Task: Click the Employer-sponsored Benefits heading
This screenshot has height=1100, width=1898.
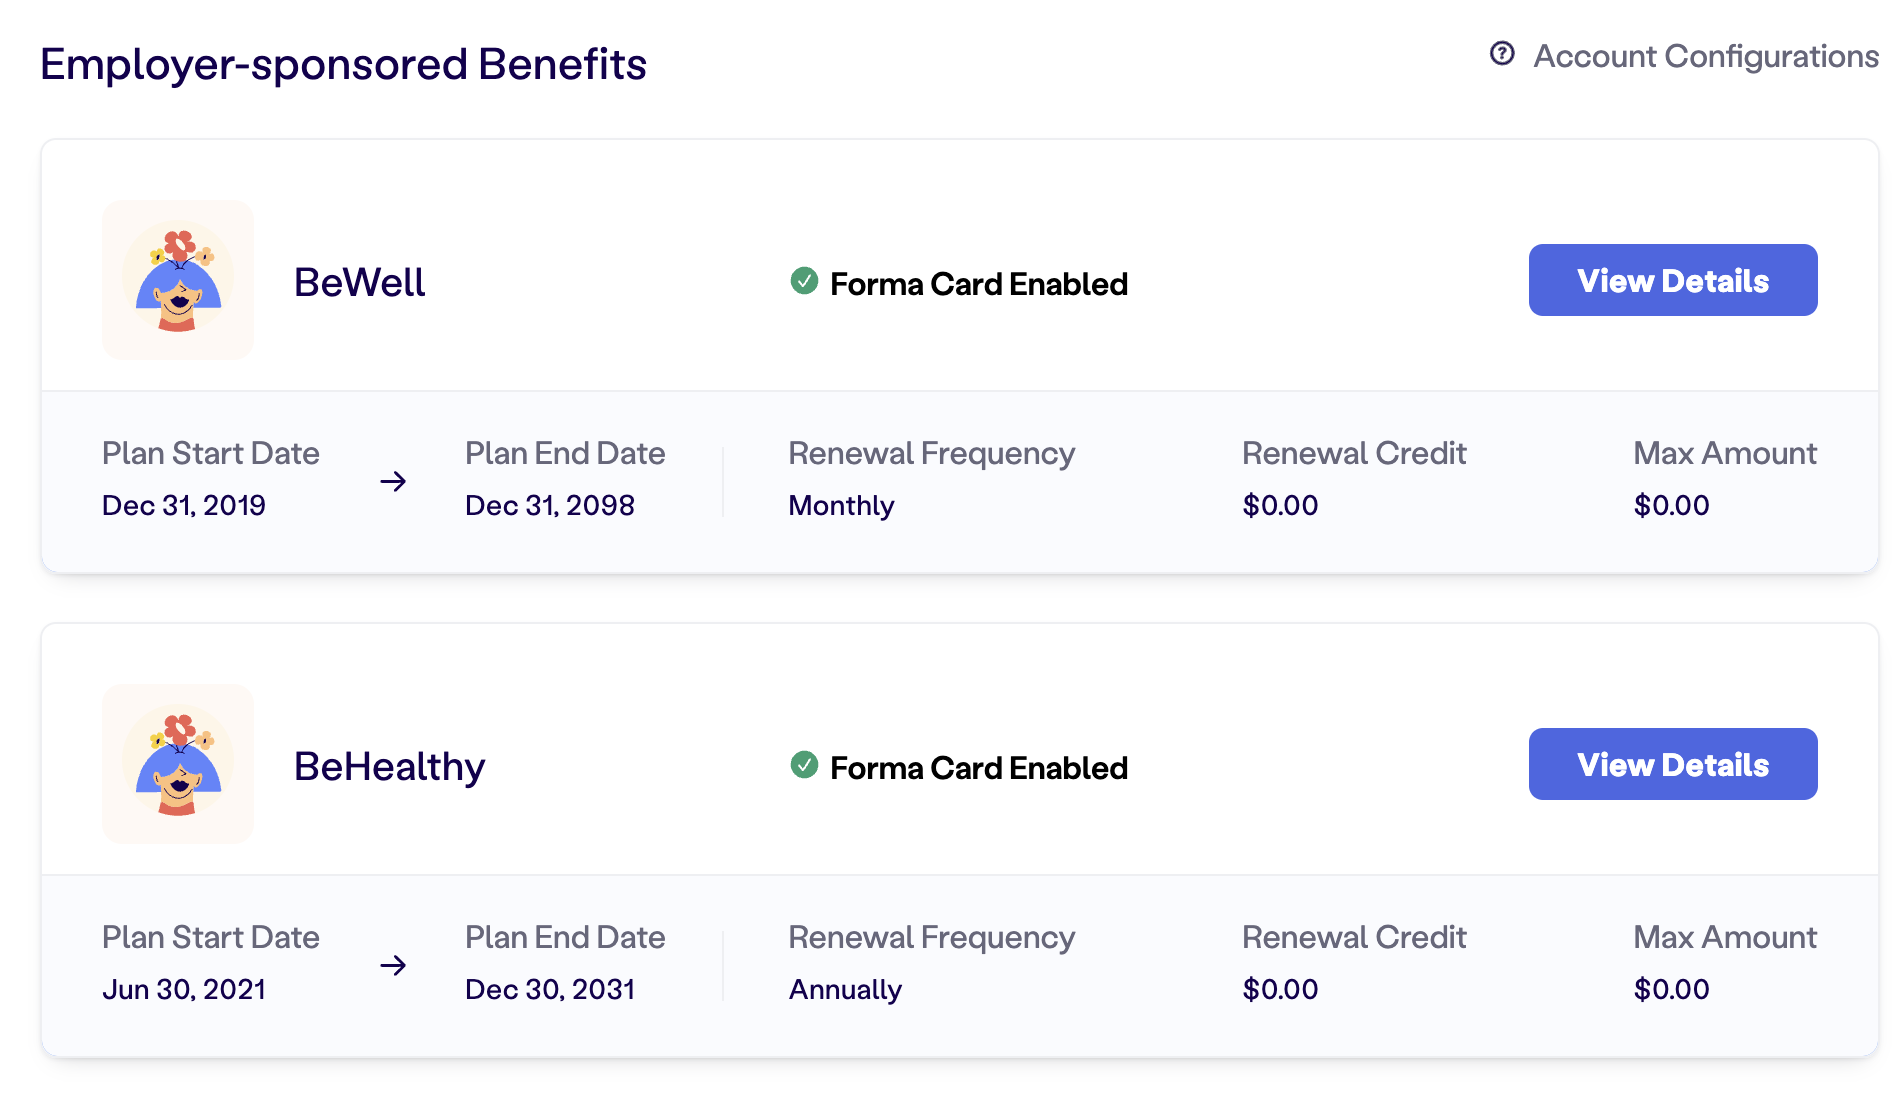Action: coord(344,64)
